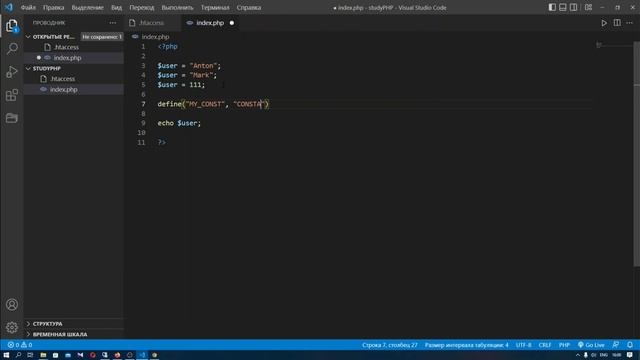
Task: Open the Manage gear icon
Action: tap(12, 327)
